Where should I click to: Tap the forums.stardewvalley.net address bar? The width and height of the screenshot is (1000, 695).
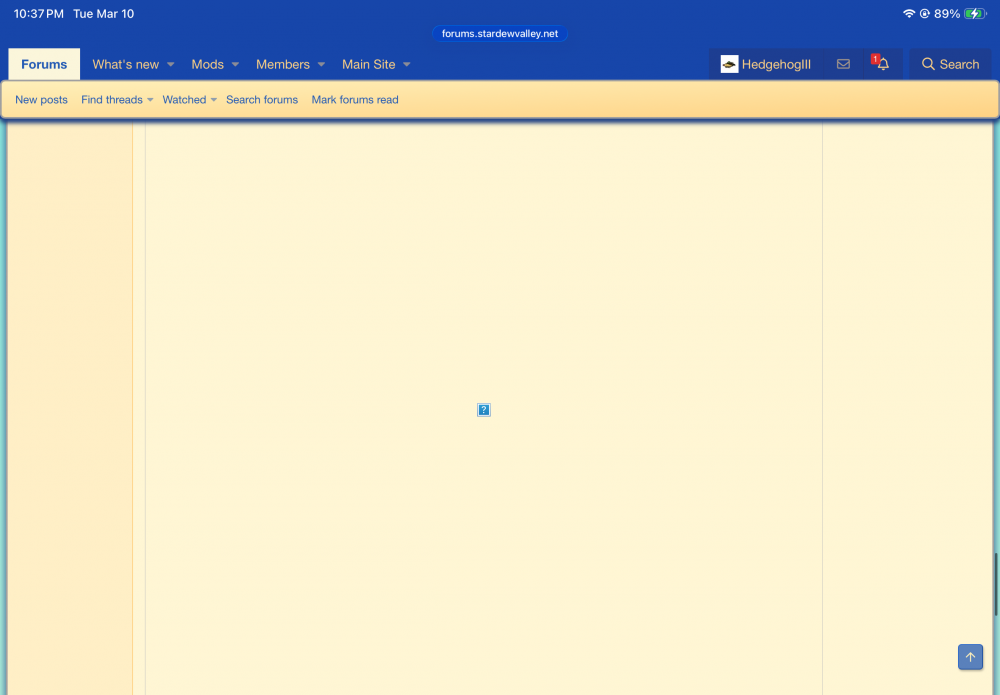coord(500,33)
